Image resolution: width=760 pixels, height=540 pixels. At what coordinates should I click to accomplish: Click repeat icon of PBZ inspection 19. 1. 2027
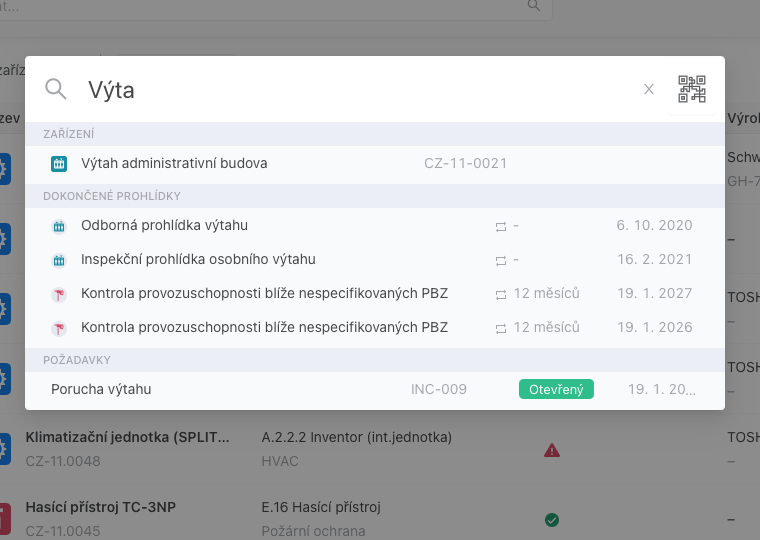pos(501,294)
